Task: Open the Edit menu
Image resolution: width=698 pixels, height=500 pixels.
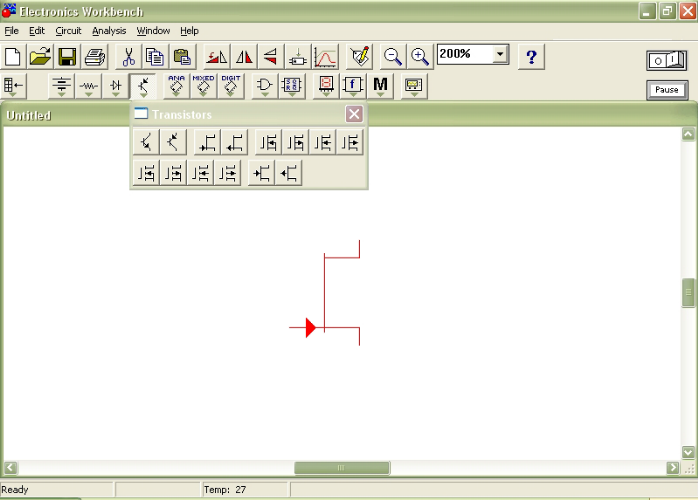Action: tap(37, 31)
